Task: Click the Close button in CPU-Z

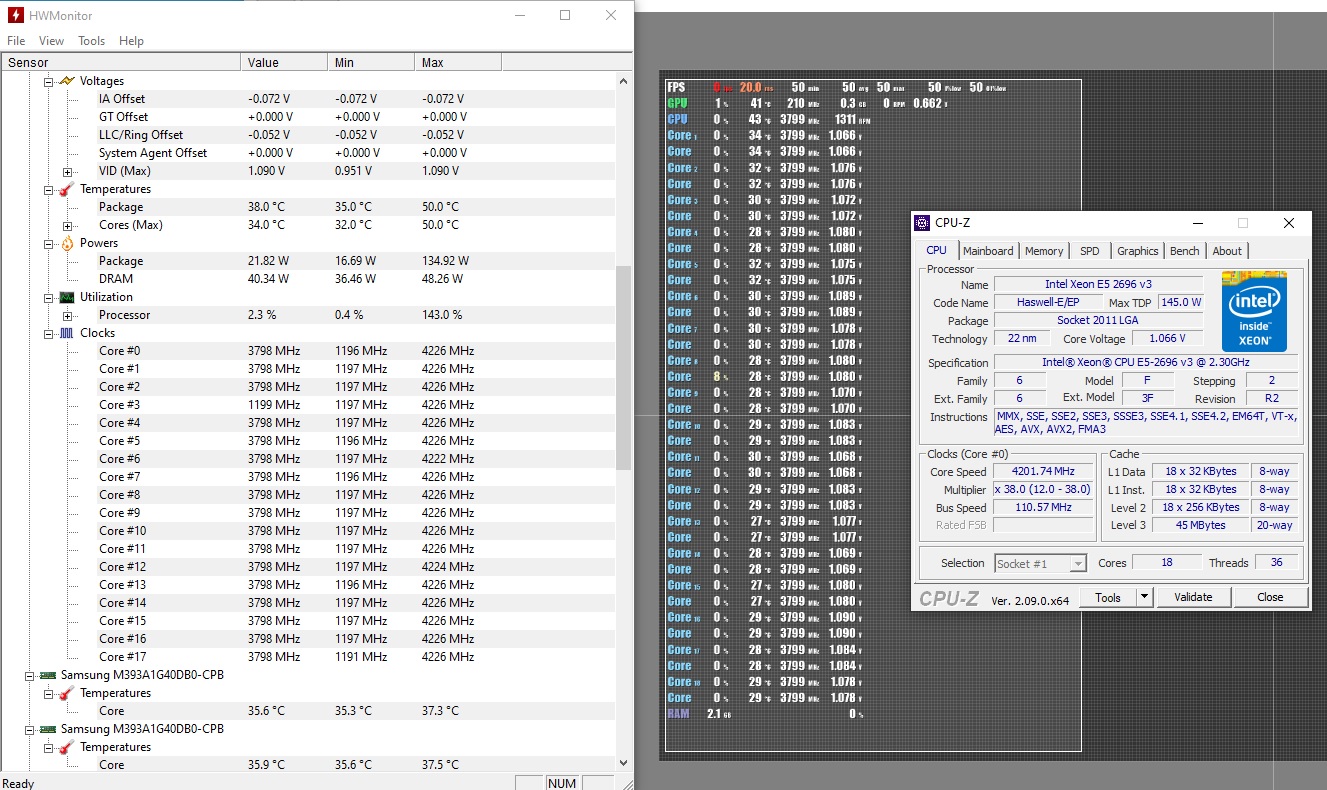Action: click(x=1270, y=597)
